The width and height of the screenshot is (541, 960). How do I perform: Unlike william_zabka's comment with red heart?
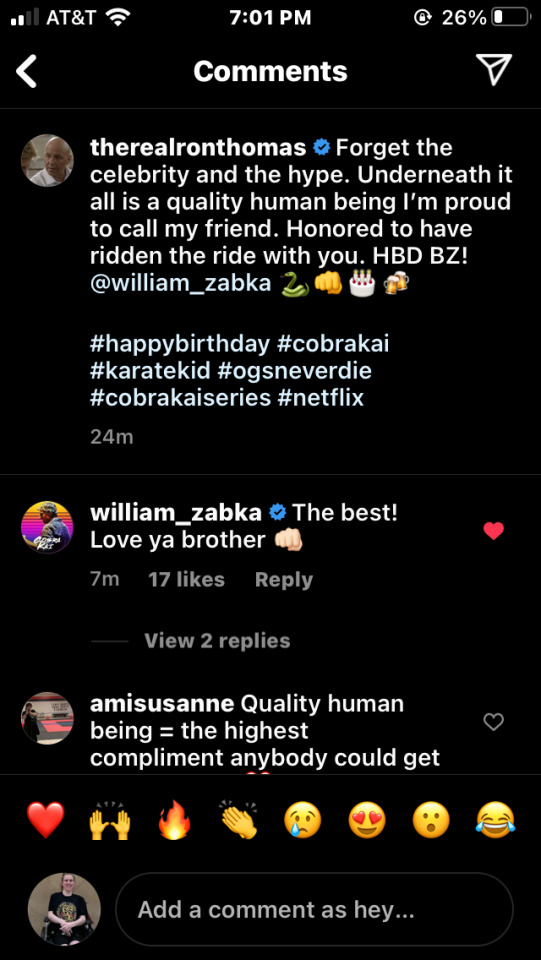493,531
